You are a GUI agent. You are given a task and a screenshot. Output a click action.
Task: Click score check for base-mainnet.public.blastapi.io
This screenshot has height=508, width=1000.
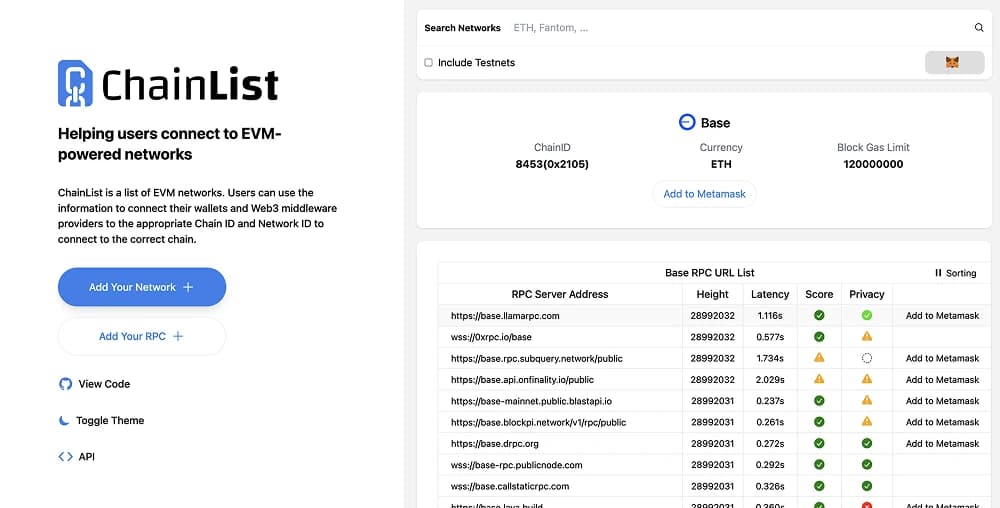click(819, 400)
